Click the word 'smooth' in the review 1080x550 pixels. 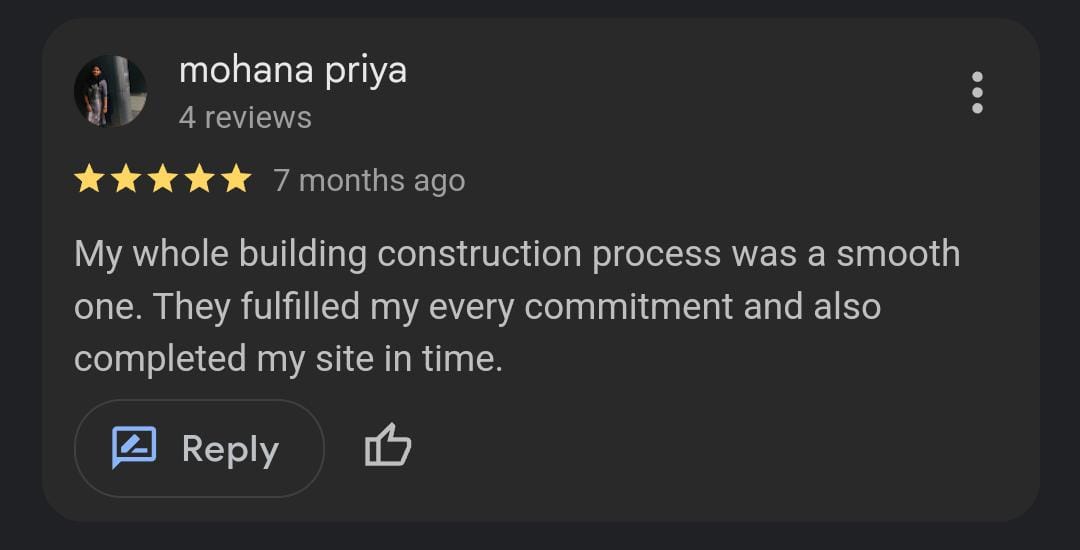pyautogui.click(x=897, y=254)
